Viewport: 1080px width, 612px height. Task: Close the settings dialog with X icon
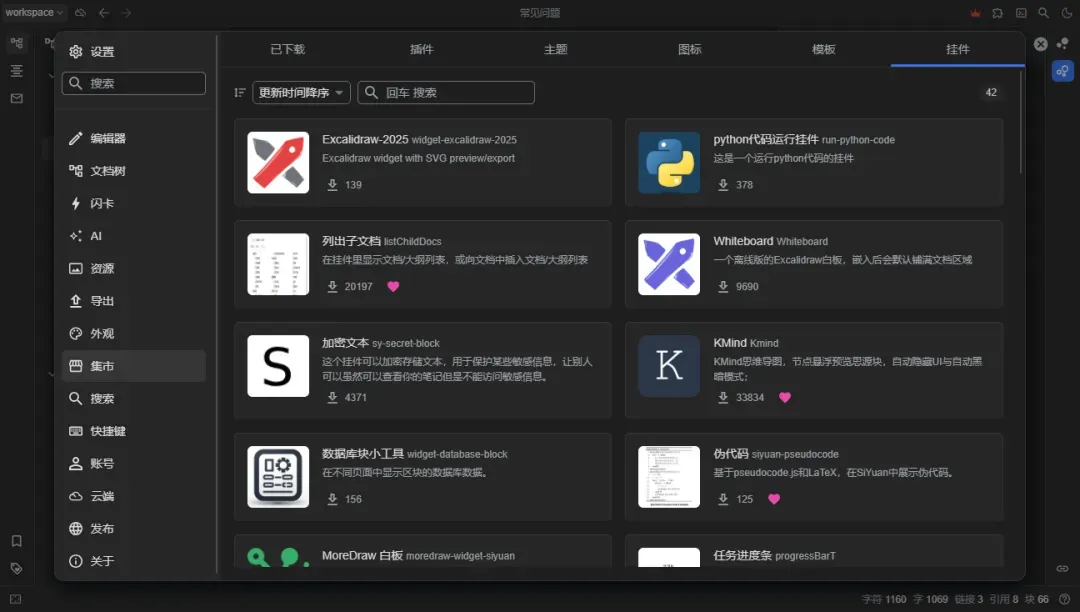(x=1041, y=44)
